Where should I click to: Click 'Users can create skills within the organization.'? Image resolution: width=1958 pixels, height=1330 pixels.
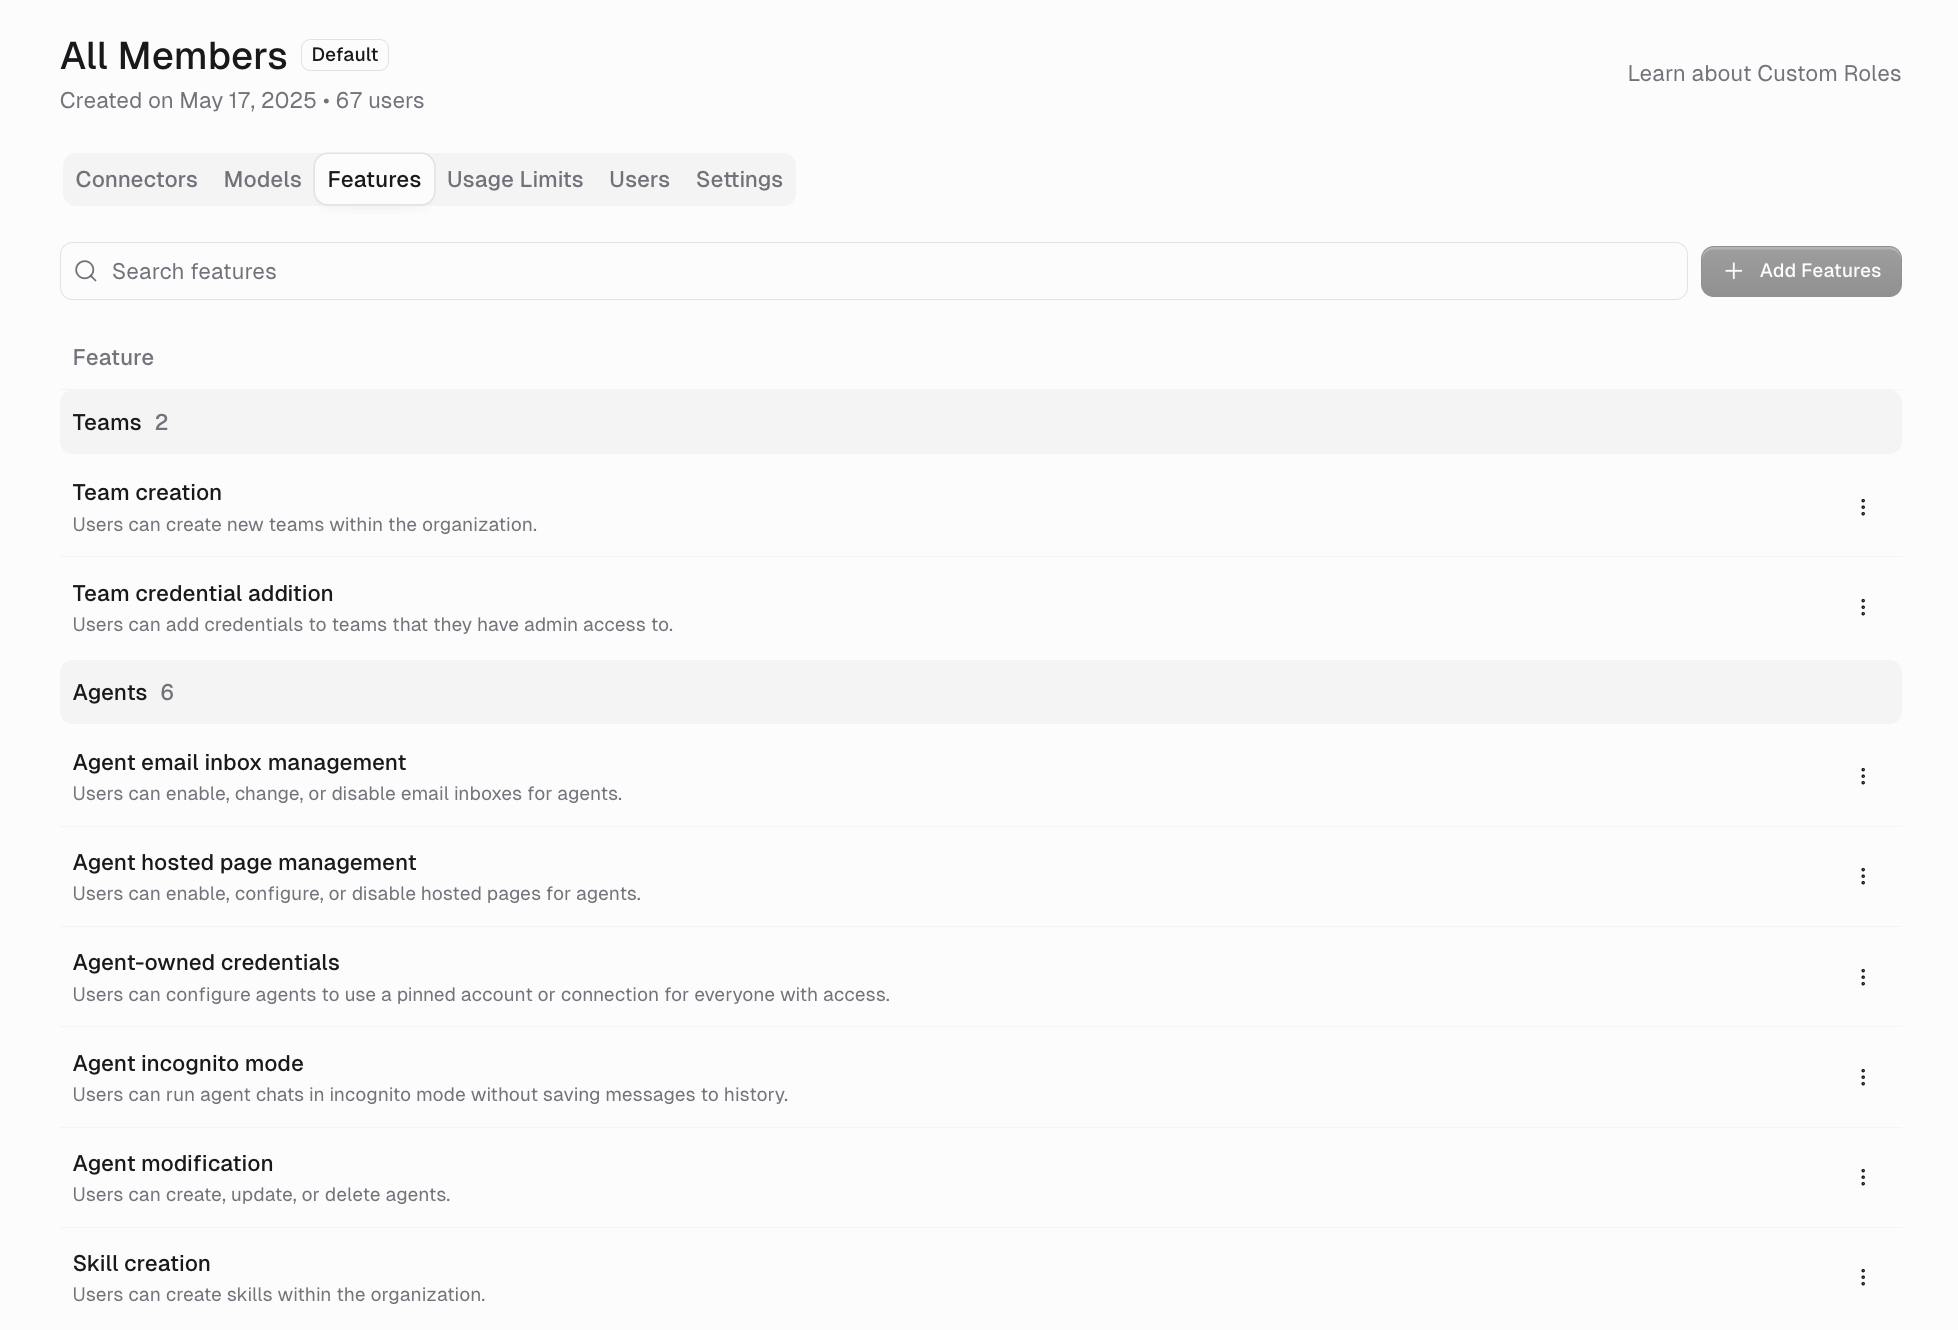pos(279,1295)
